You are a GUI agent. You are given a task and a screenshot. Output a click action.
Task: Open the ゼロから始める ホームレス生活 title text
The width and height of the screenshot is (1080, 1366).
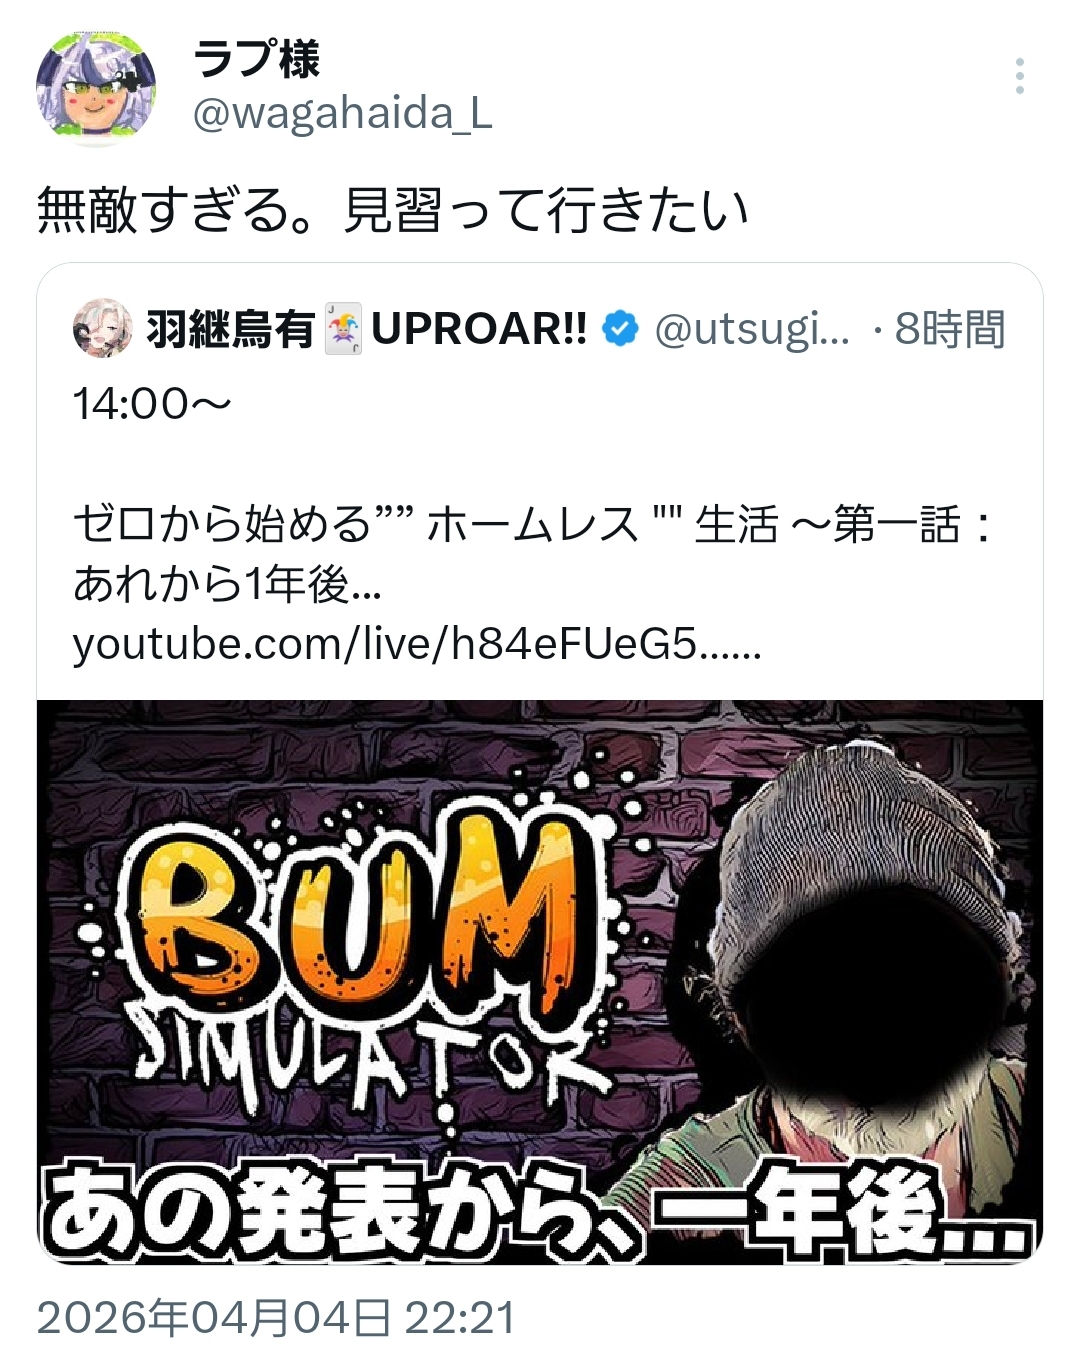point(534,524)
